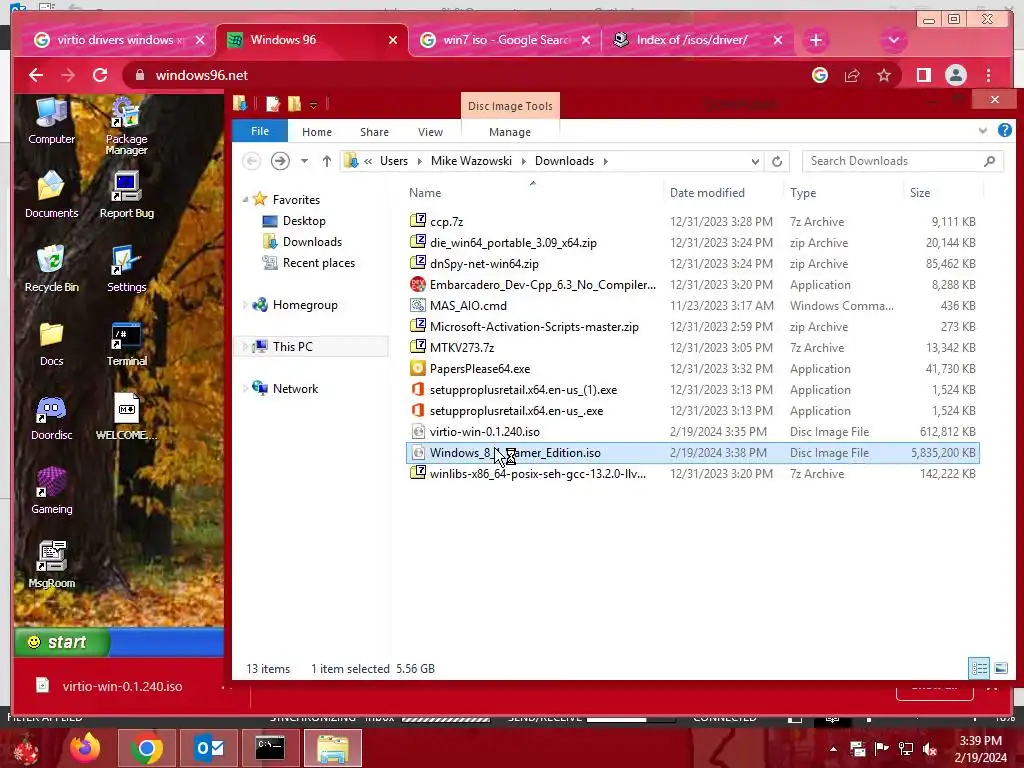Image resolution: width=1024 pixels, height=768 pixels.
Task: Open Chrome's three-dot menu
Action: (988, 75)
